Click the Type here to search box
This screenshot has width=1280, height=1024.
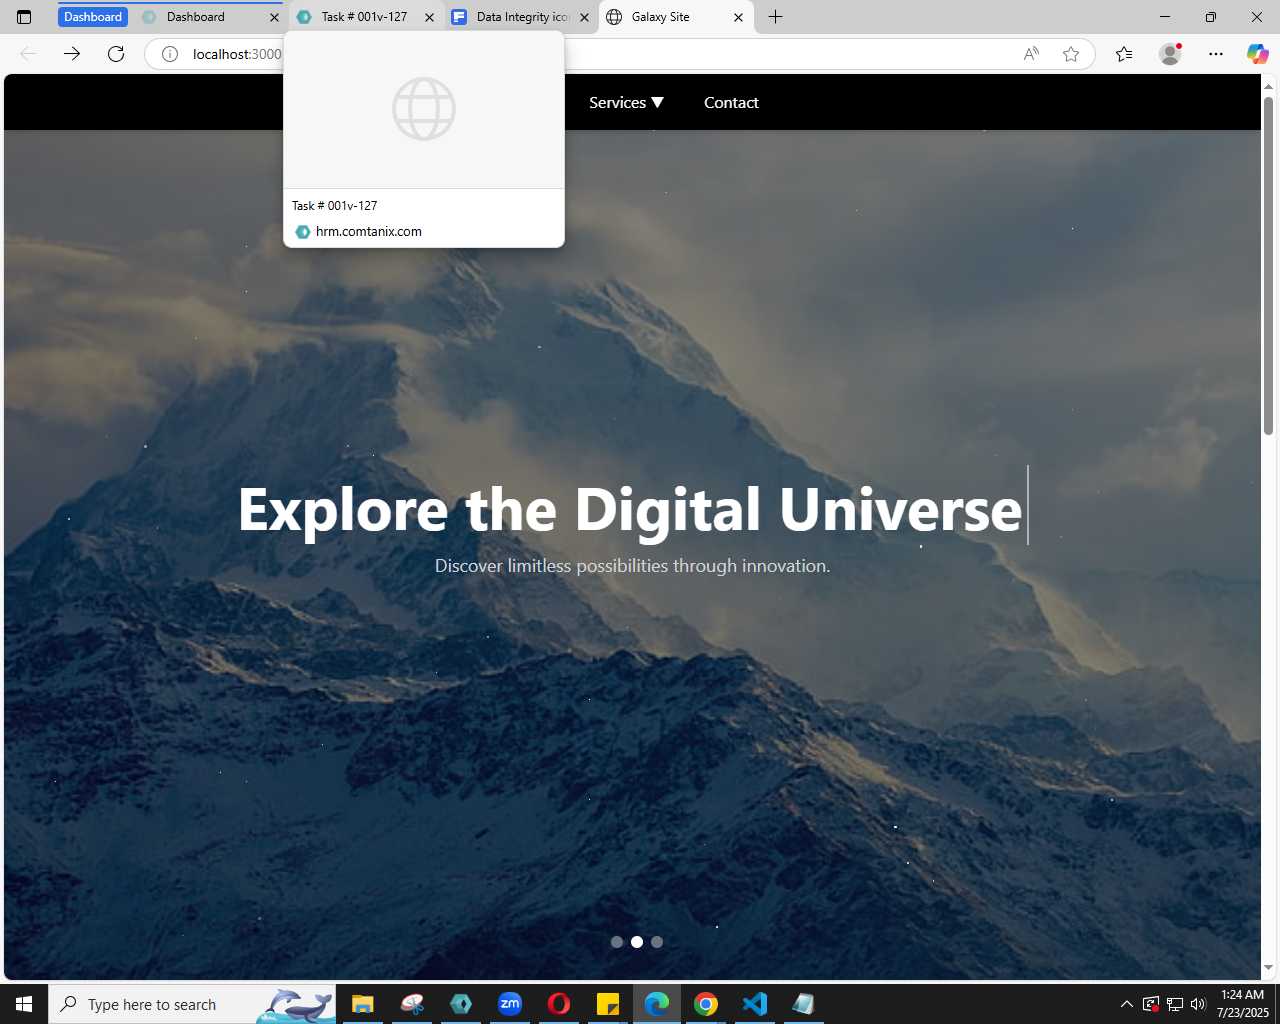click(192, 1004)
